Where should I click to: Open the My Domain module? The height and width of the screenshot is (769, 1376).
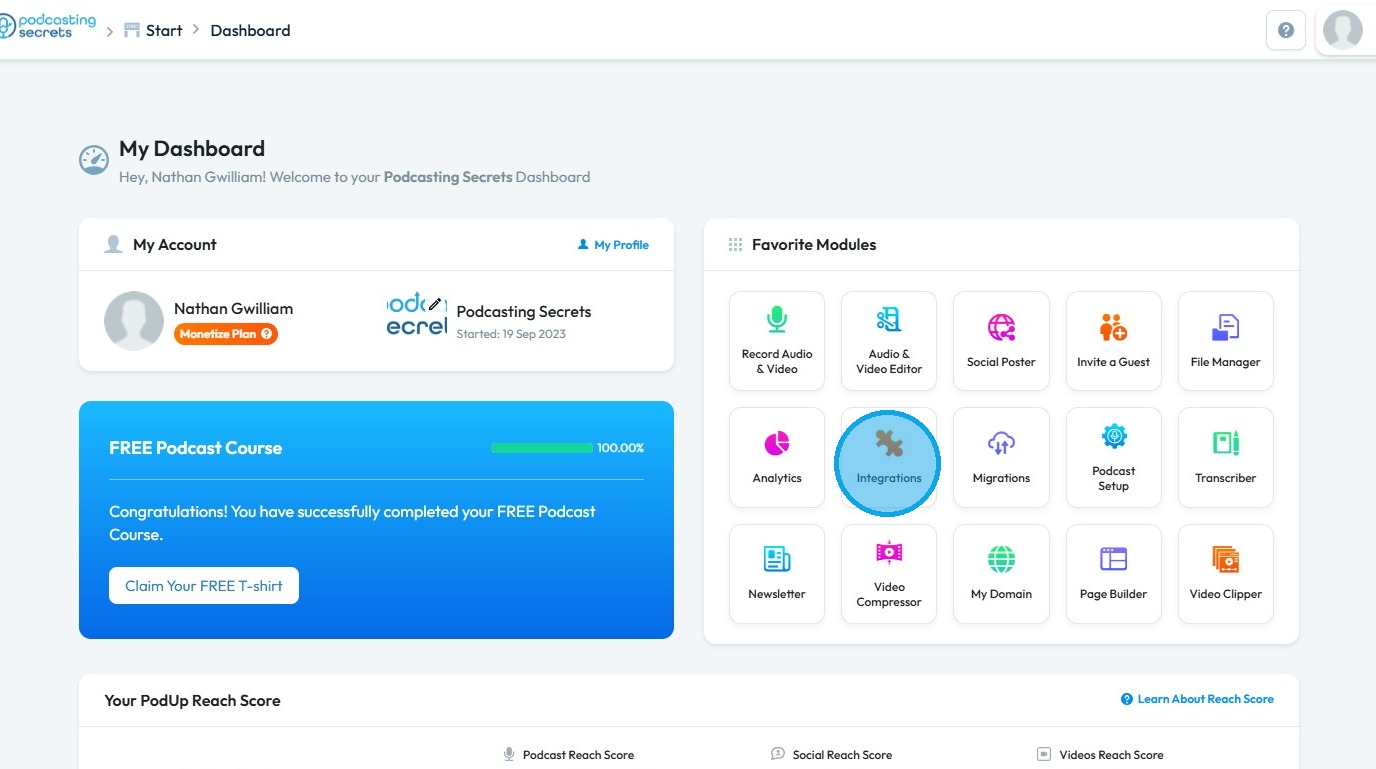pyautogui.click(x=1001, y=574)
